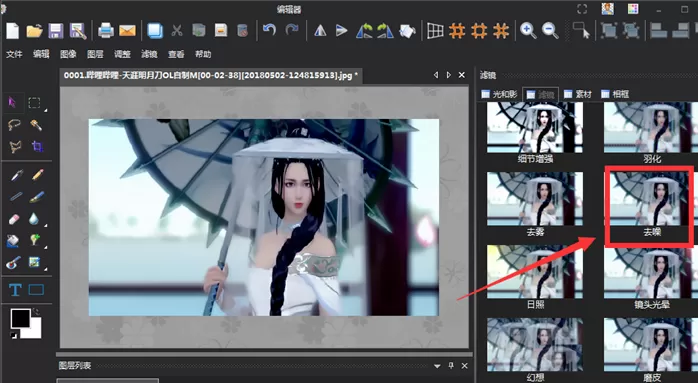Select the rectangle marquee tool
Image resolution: width=698 pixels, height=383 pixels.
pos(34,103)
